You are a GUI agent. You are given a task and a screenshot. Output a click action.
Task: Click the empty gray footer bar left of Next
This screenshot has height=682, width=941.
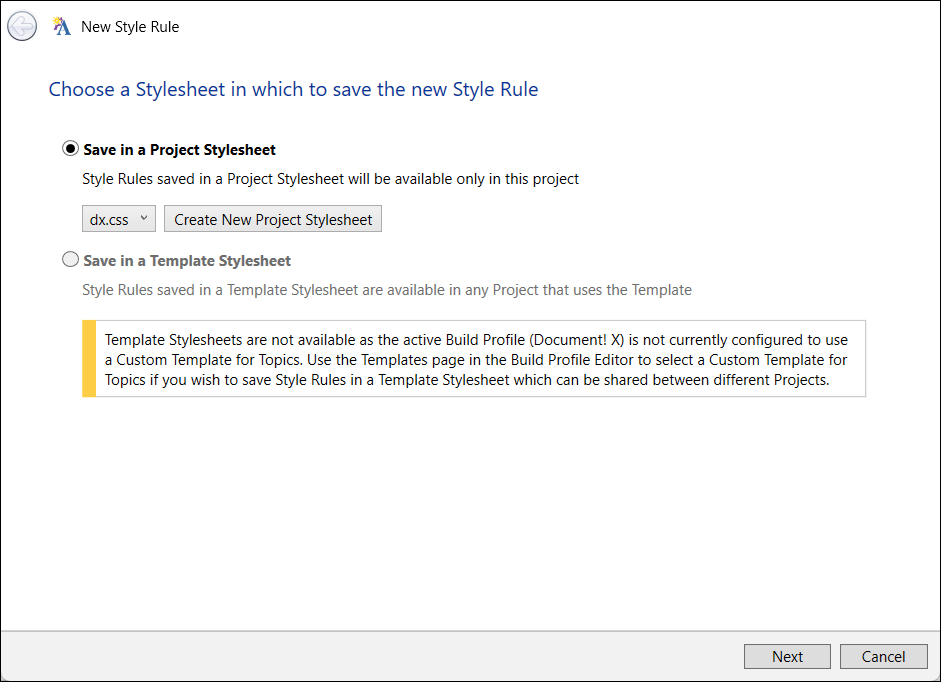pyautogui.click(x=370, y=656)
